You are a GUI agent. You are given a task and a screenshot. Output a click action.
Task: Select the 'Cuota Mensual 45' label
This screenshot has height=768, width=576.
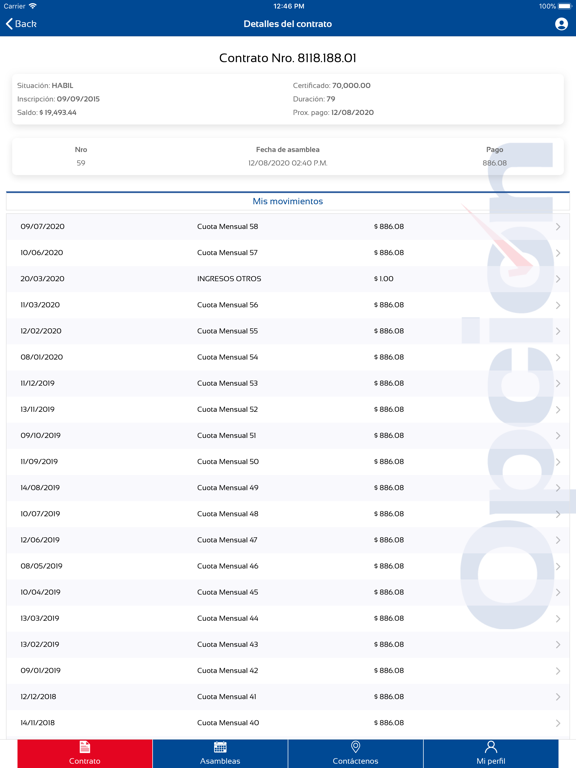tap(228, 592)
